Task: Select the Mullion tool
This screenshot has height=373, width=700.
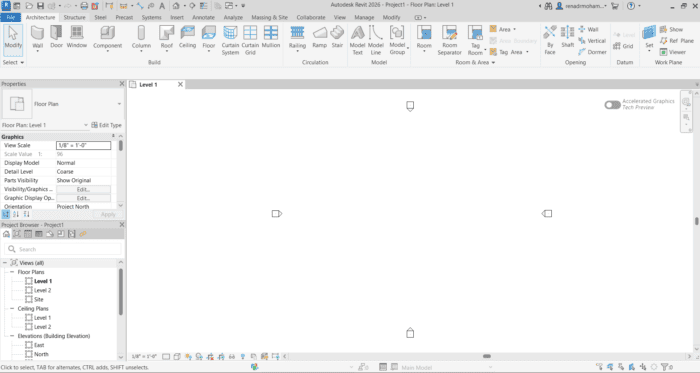Action: pos(271,37)
